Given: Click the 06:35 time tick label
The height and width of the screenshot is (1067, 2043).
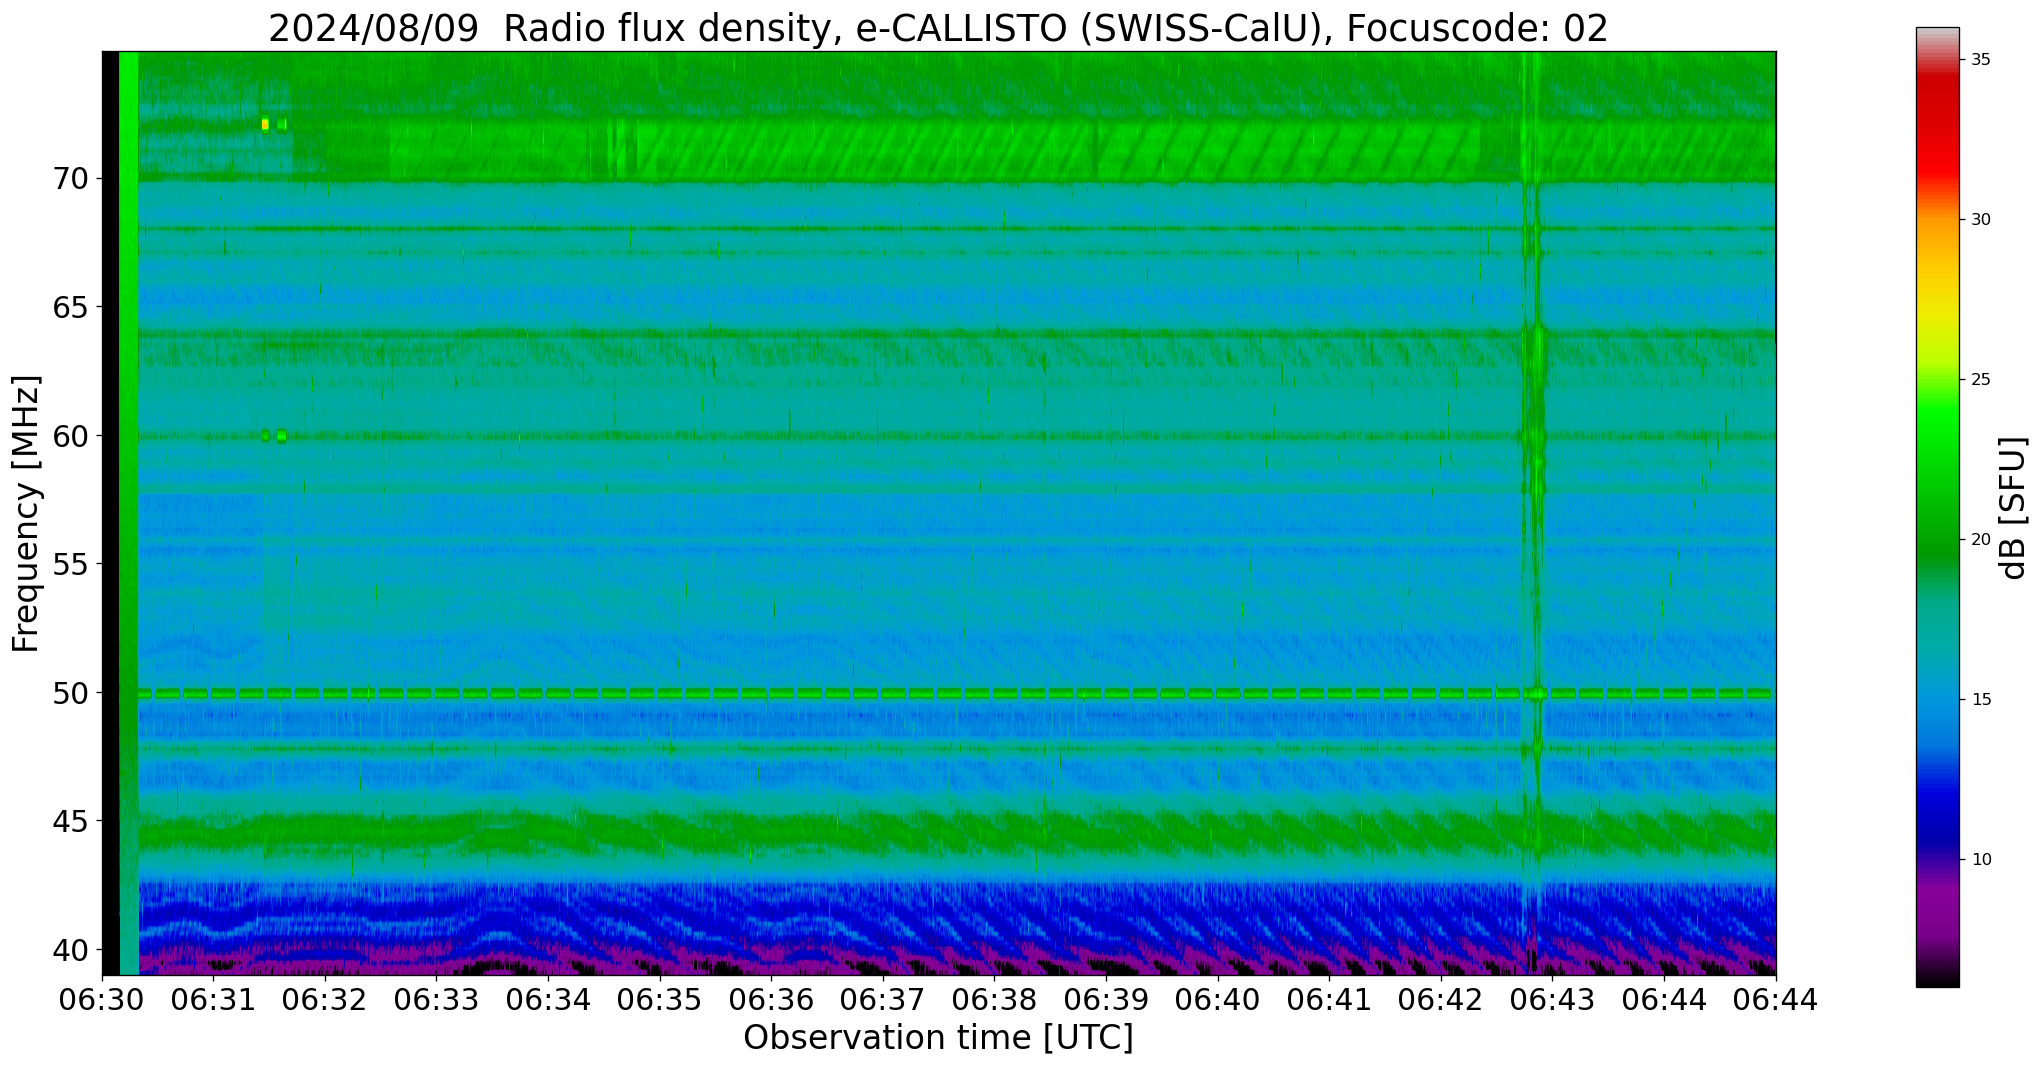Looking at the screenshot, I should click(660, 1000).
